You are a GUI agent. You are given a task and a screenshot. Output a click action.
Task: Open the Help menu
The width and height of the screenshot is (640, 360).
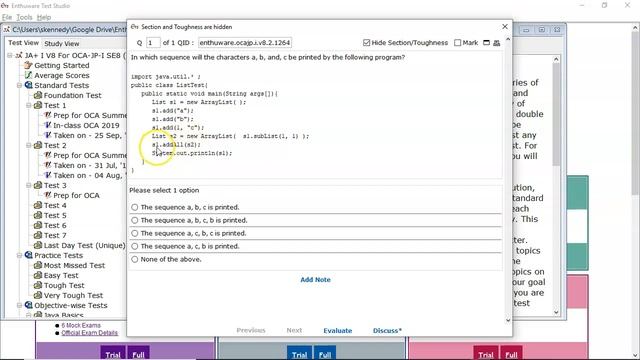pos(44,17)
